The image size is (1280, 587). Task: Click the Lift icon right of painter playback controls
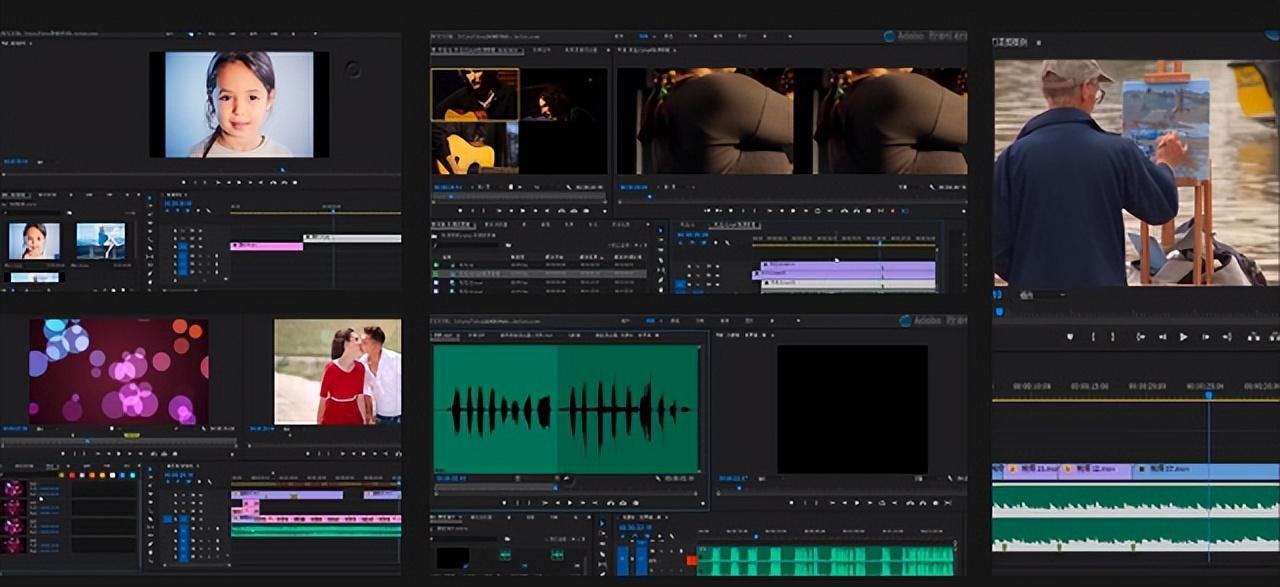click(1253, 337)
